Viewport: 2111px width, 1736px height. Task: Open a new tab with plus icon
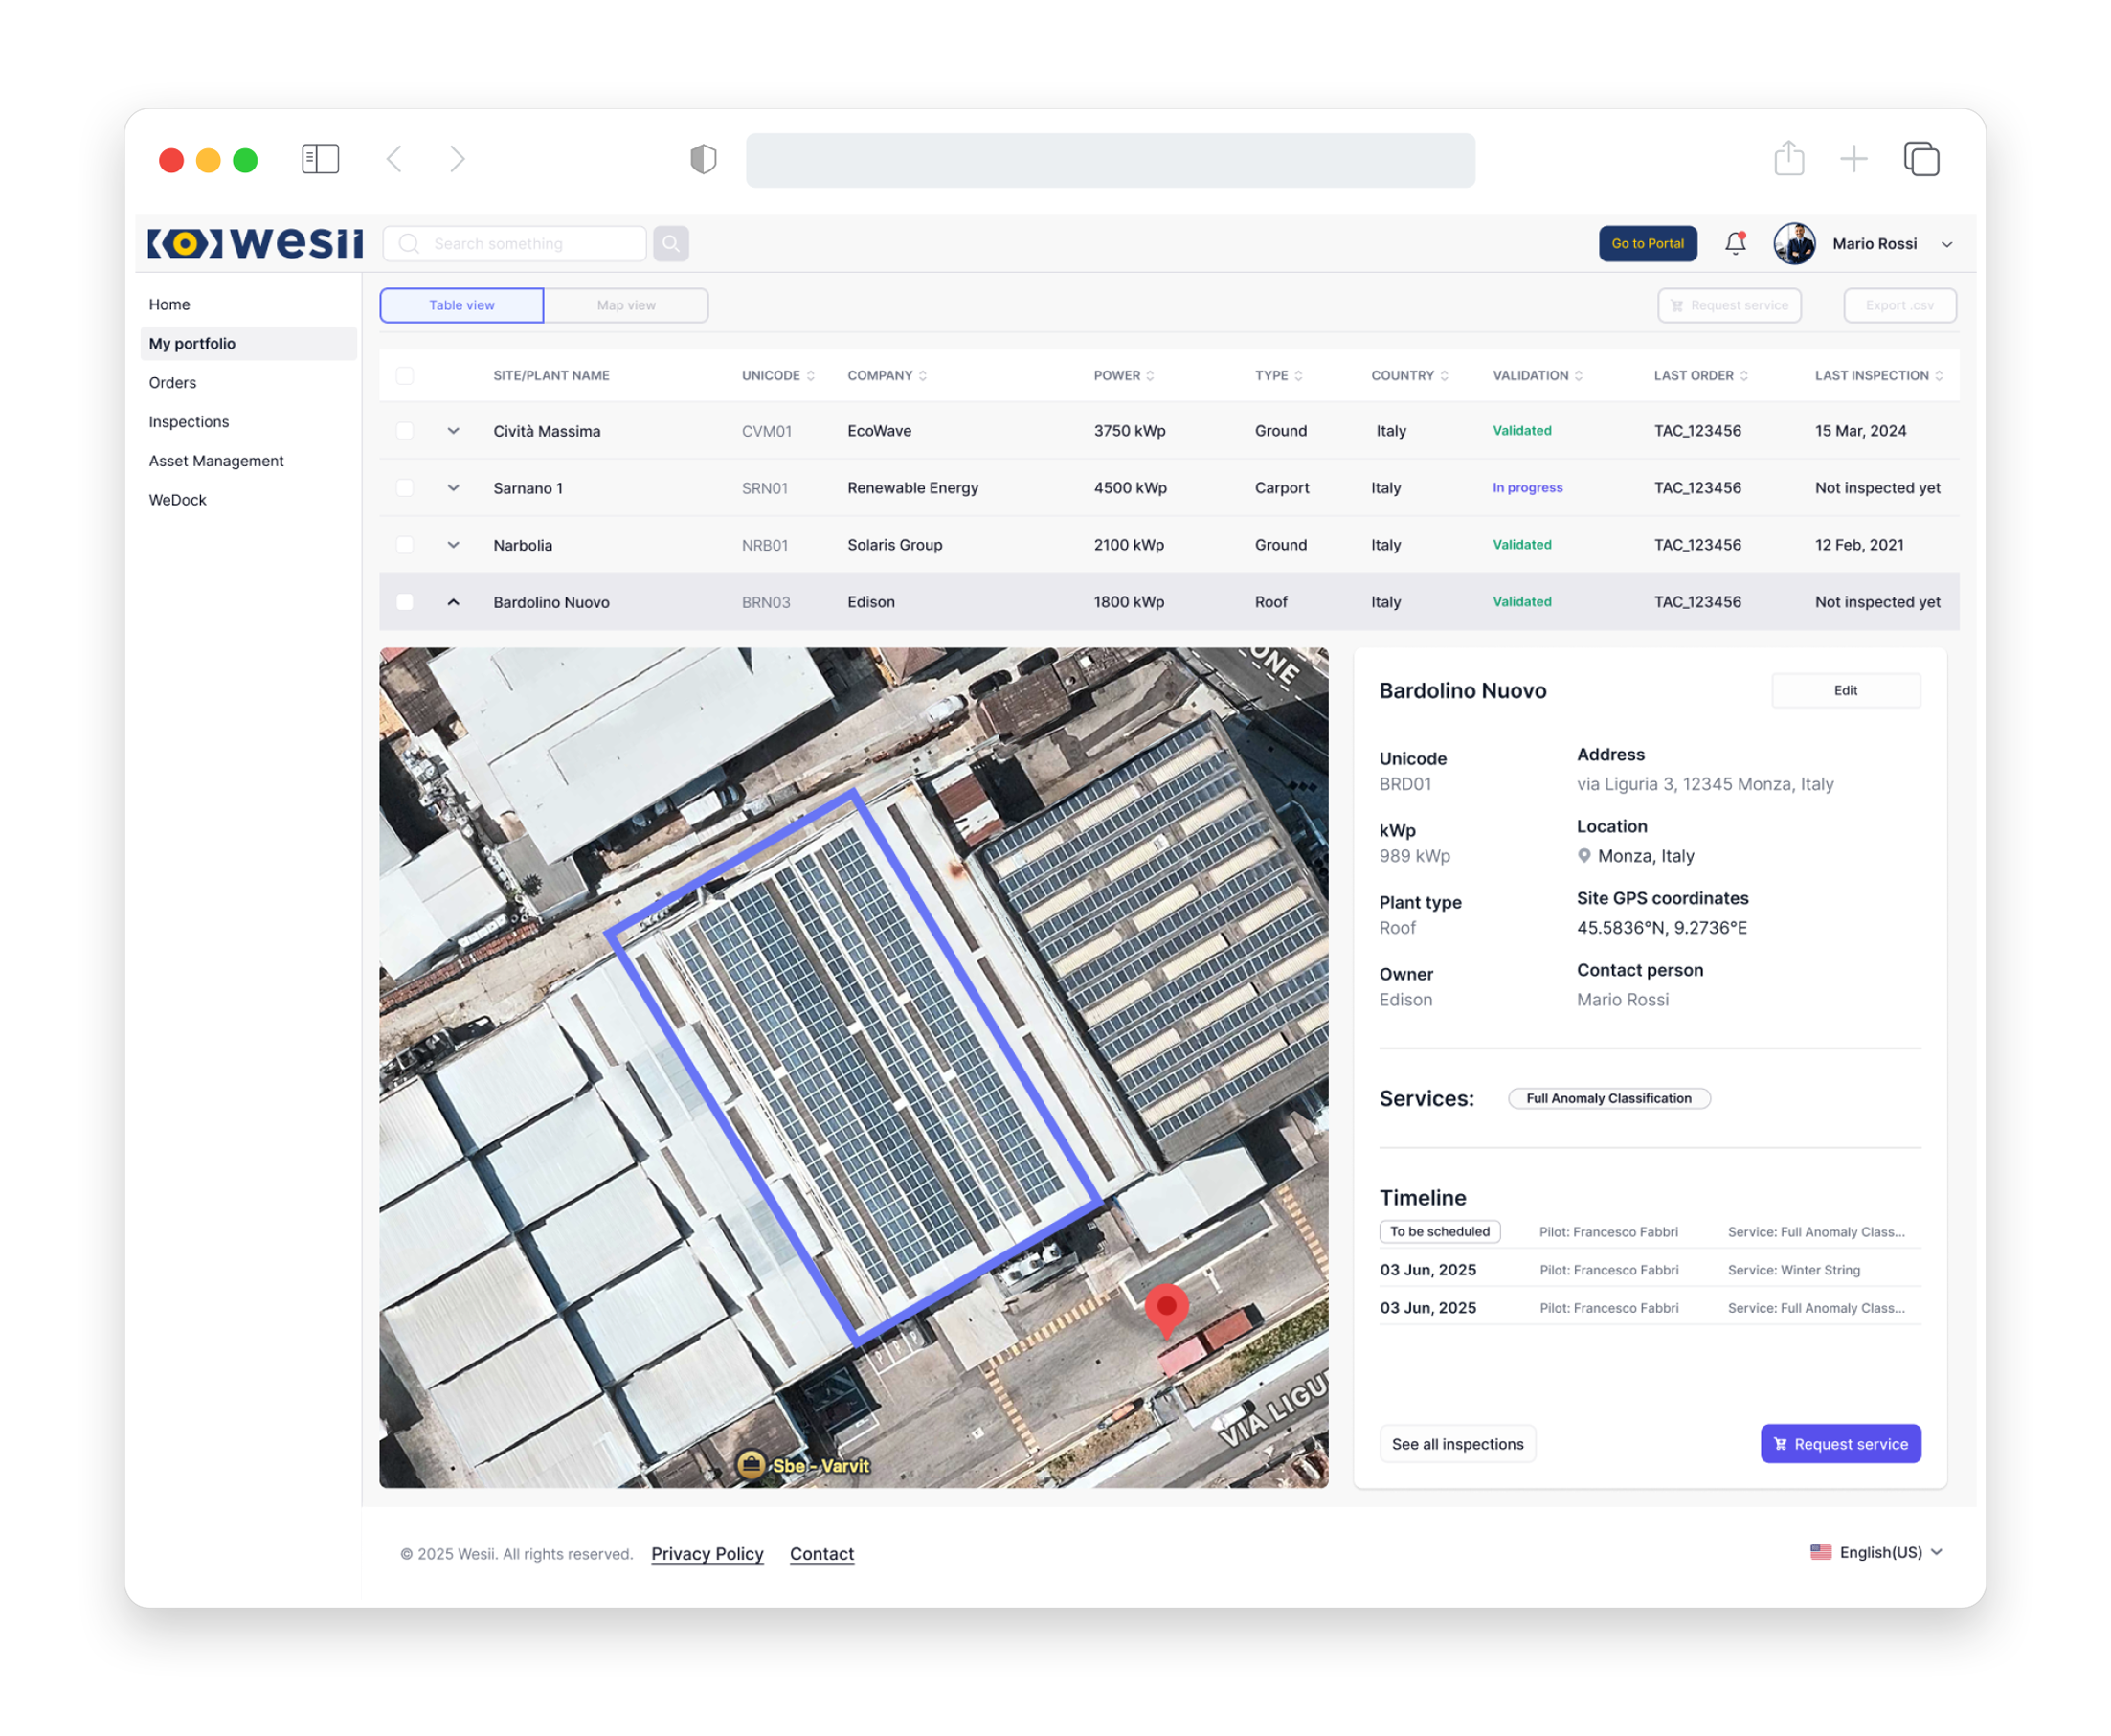pyautogui.click(x=1853, y=159)
